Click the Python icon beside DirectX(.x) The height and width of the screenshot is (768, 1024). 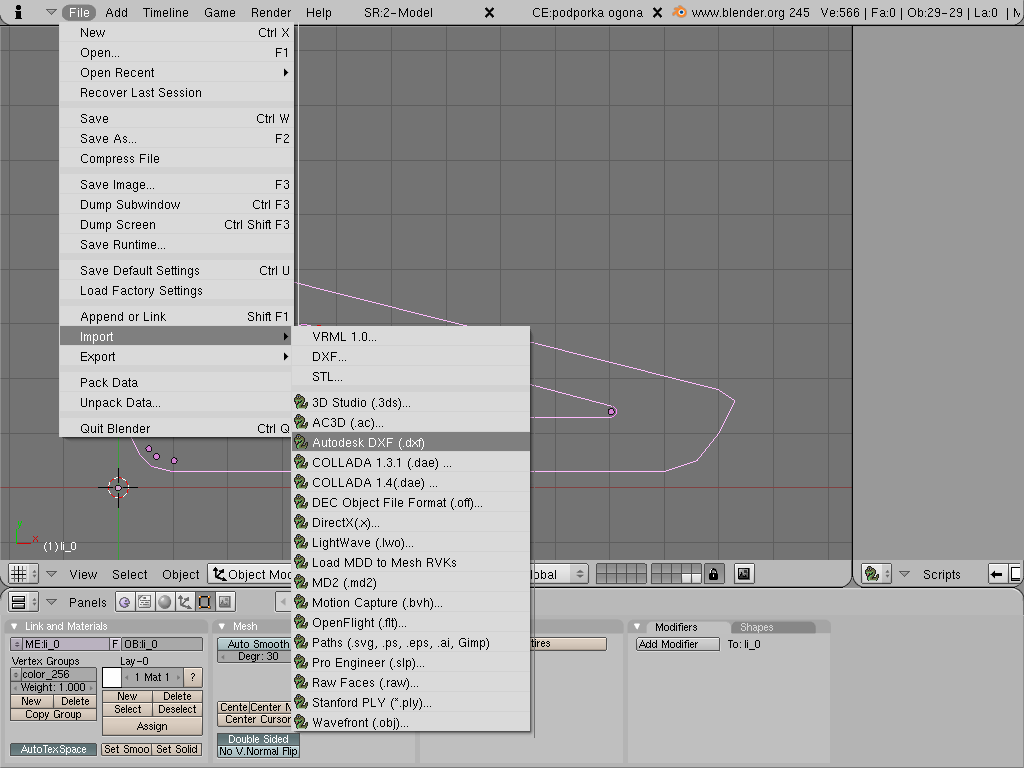[x=301, y=522]
